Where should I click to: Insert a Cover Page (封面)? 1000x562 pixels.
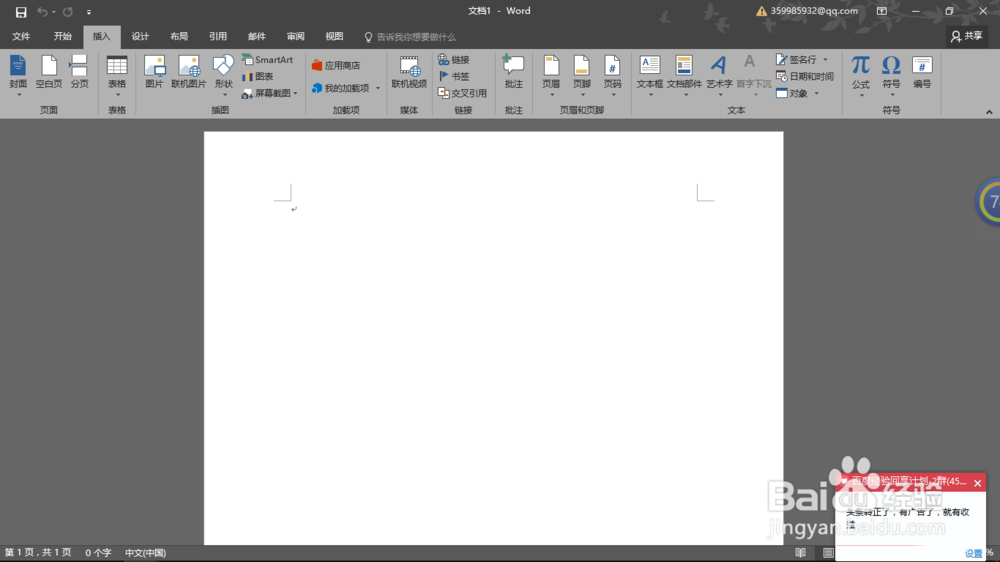pos(18,75)
